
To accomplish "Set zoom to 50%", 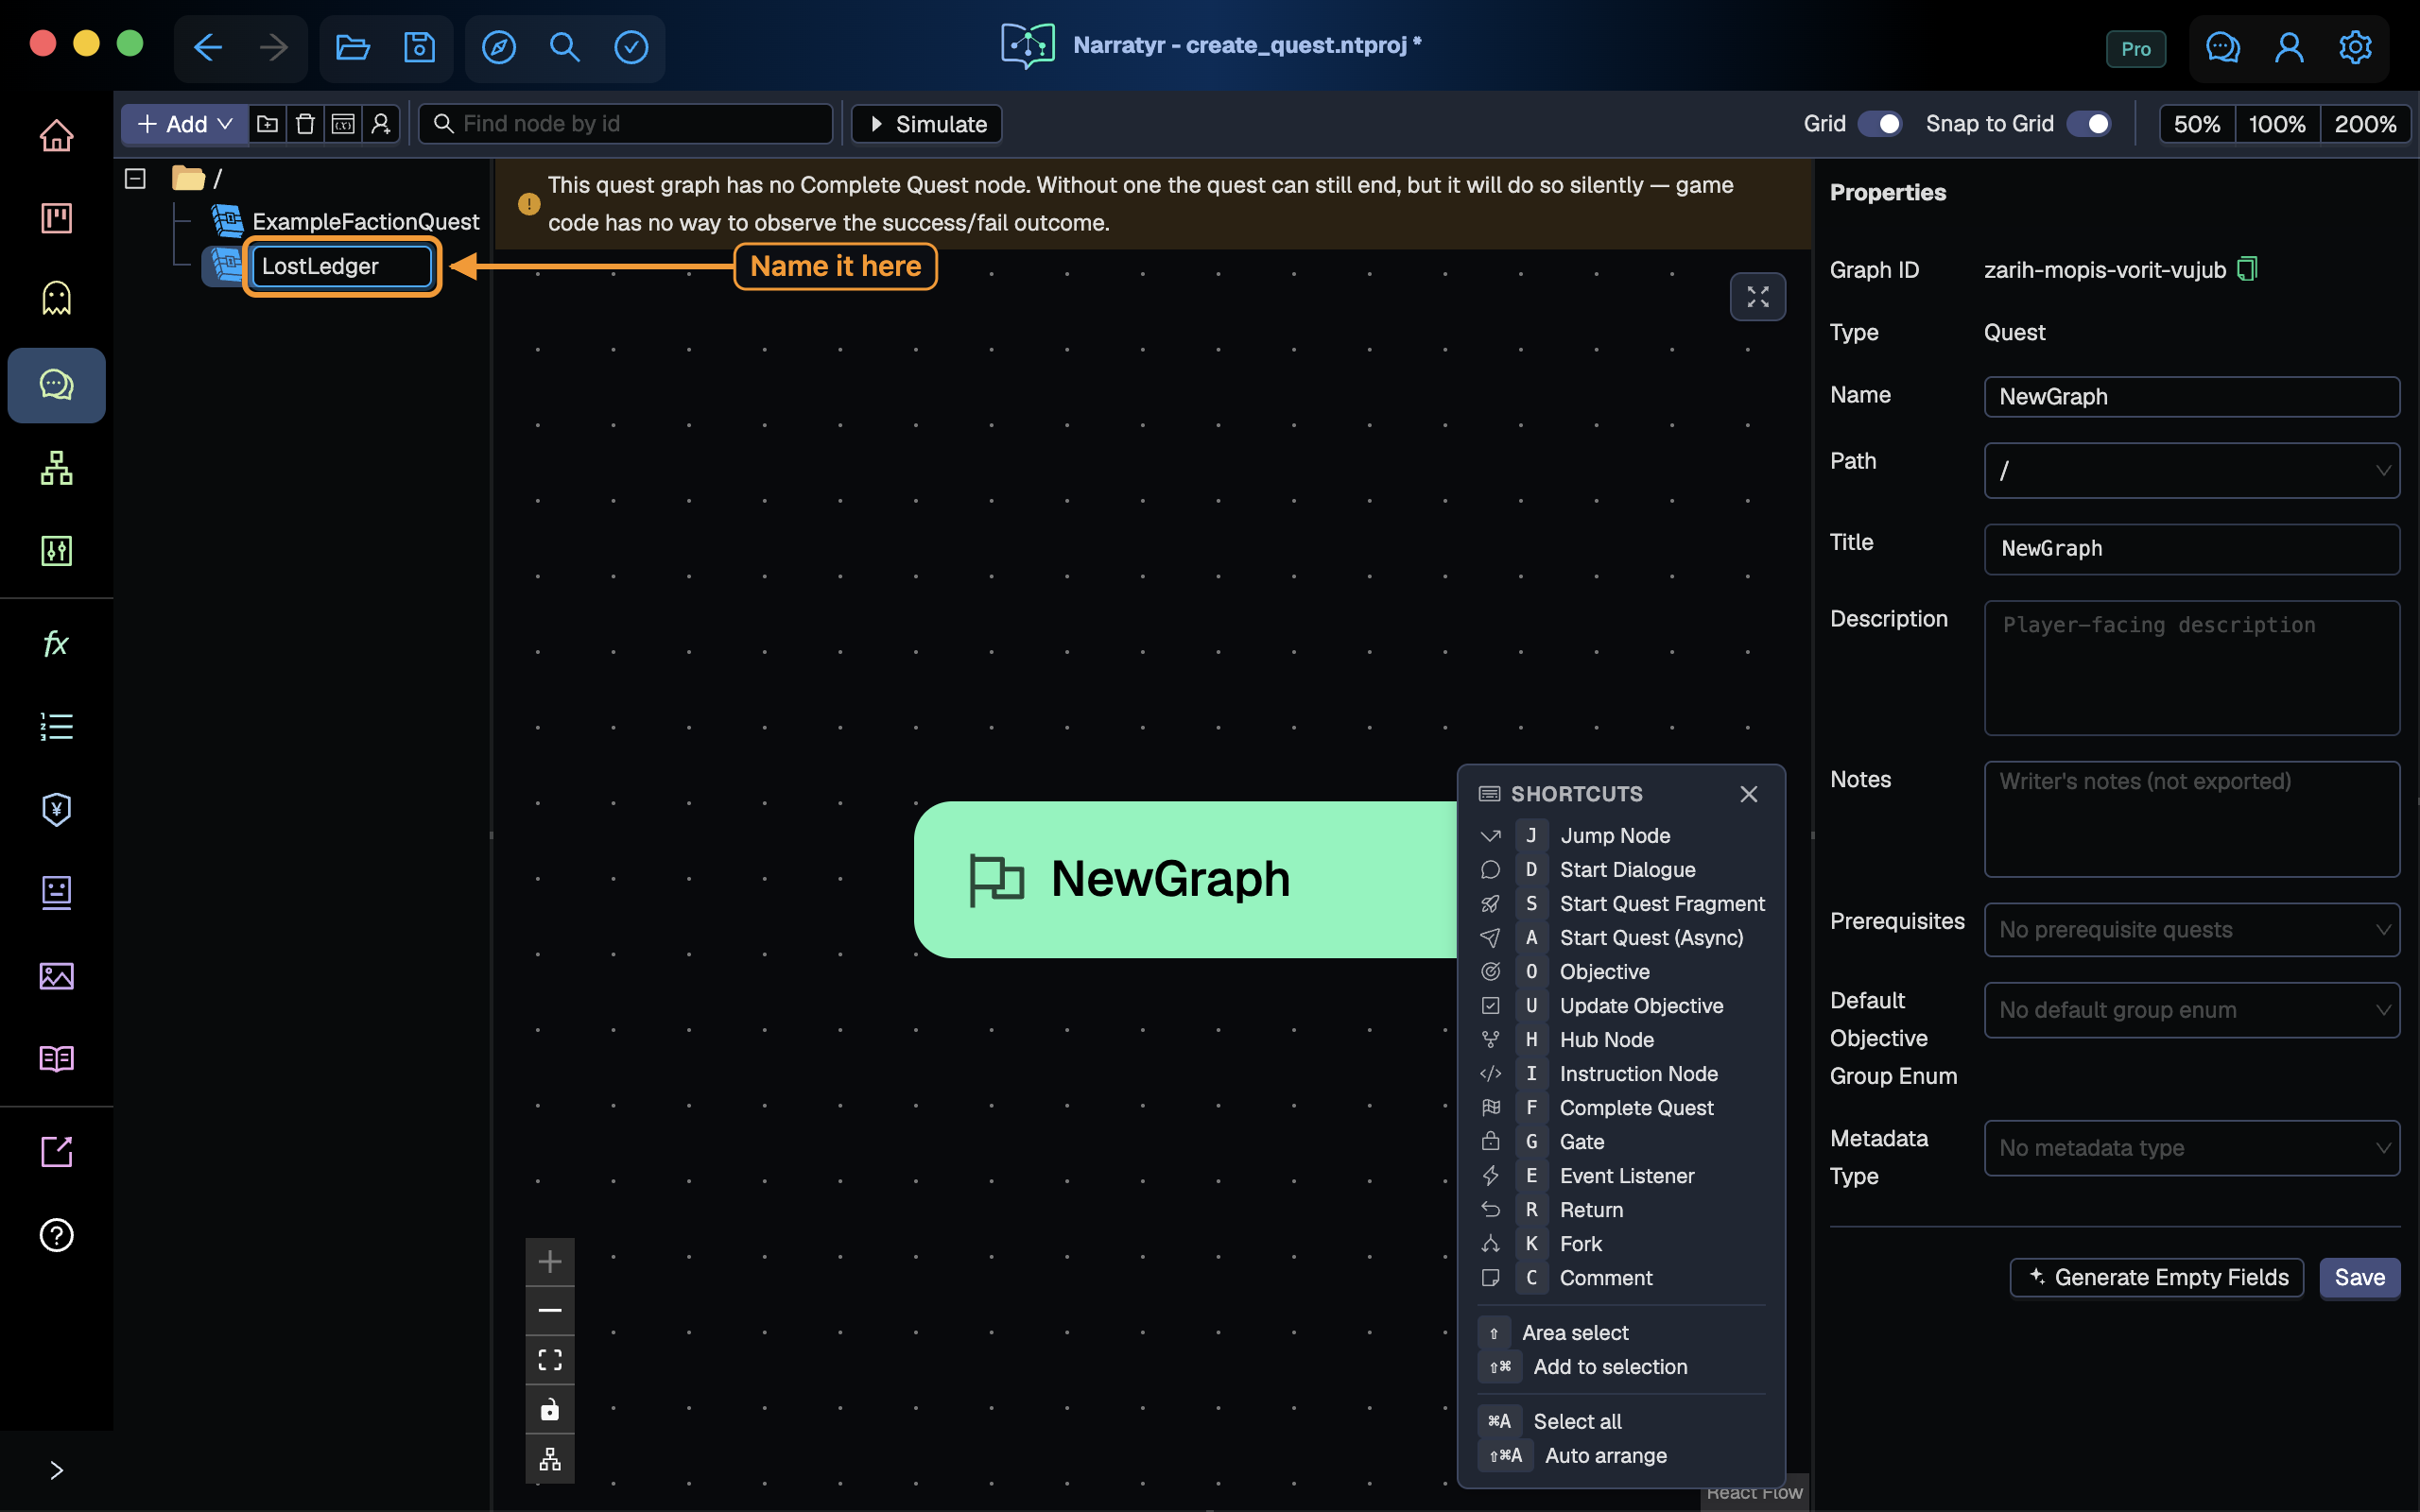I will point(2197,124).
